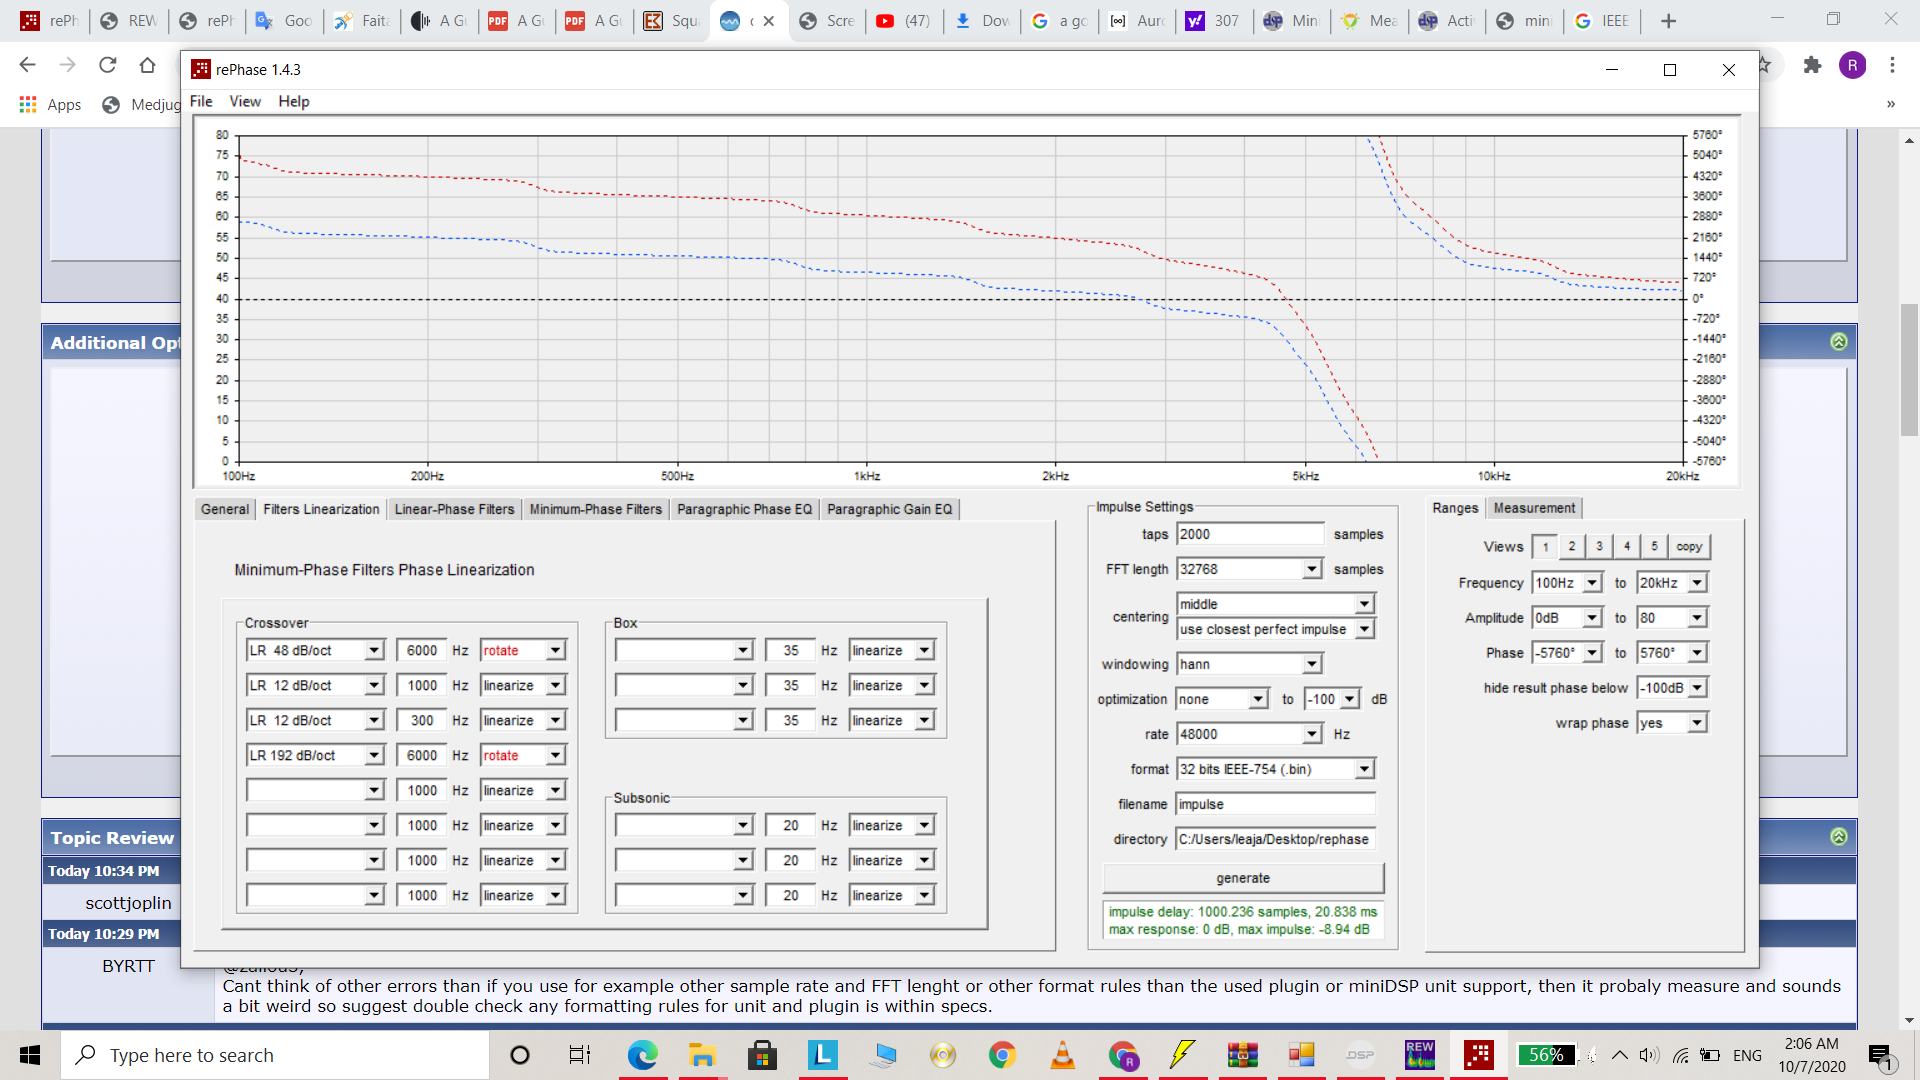
Task: Click browser back arrow icon
Action: [x=27, y=65]
